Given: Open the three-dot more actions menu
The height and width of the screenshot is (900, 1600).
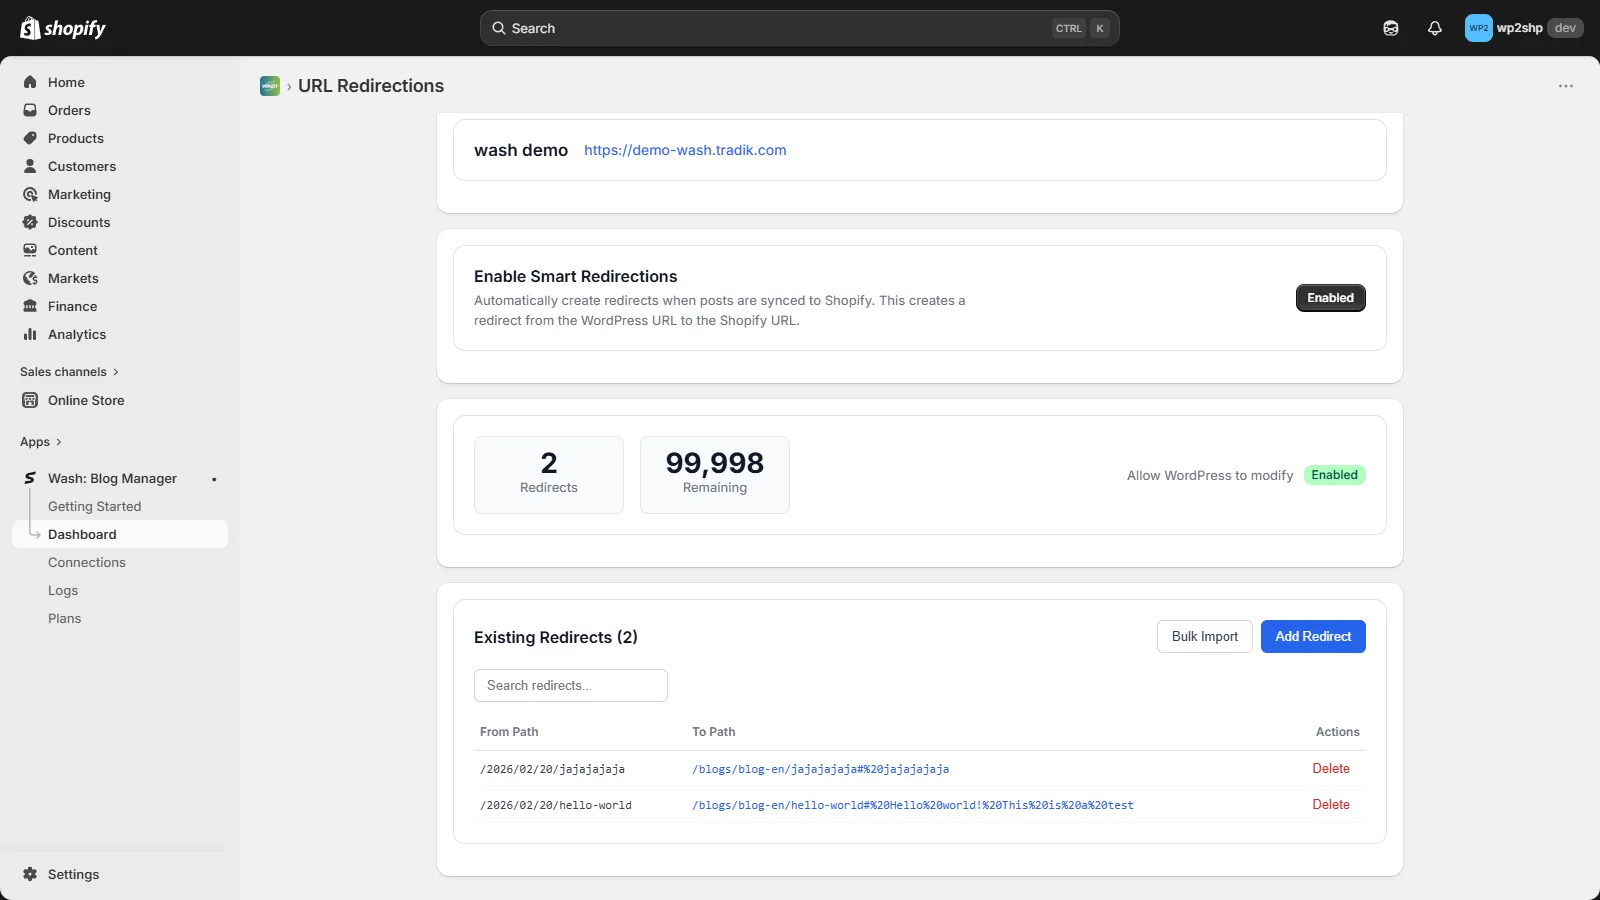Looking at the screenshot, I should coord(1566,86).
